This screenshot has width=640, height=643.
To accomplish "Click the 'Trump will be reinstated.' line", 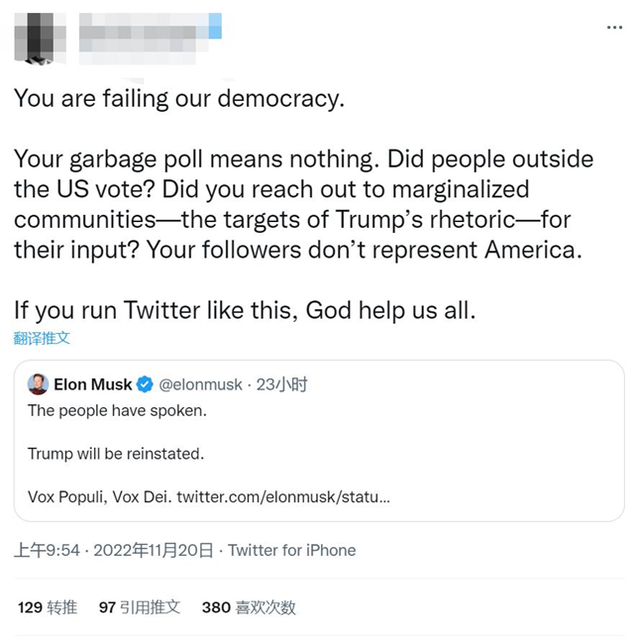I will (115, 453).
